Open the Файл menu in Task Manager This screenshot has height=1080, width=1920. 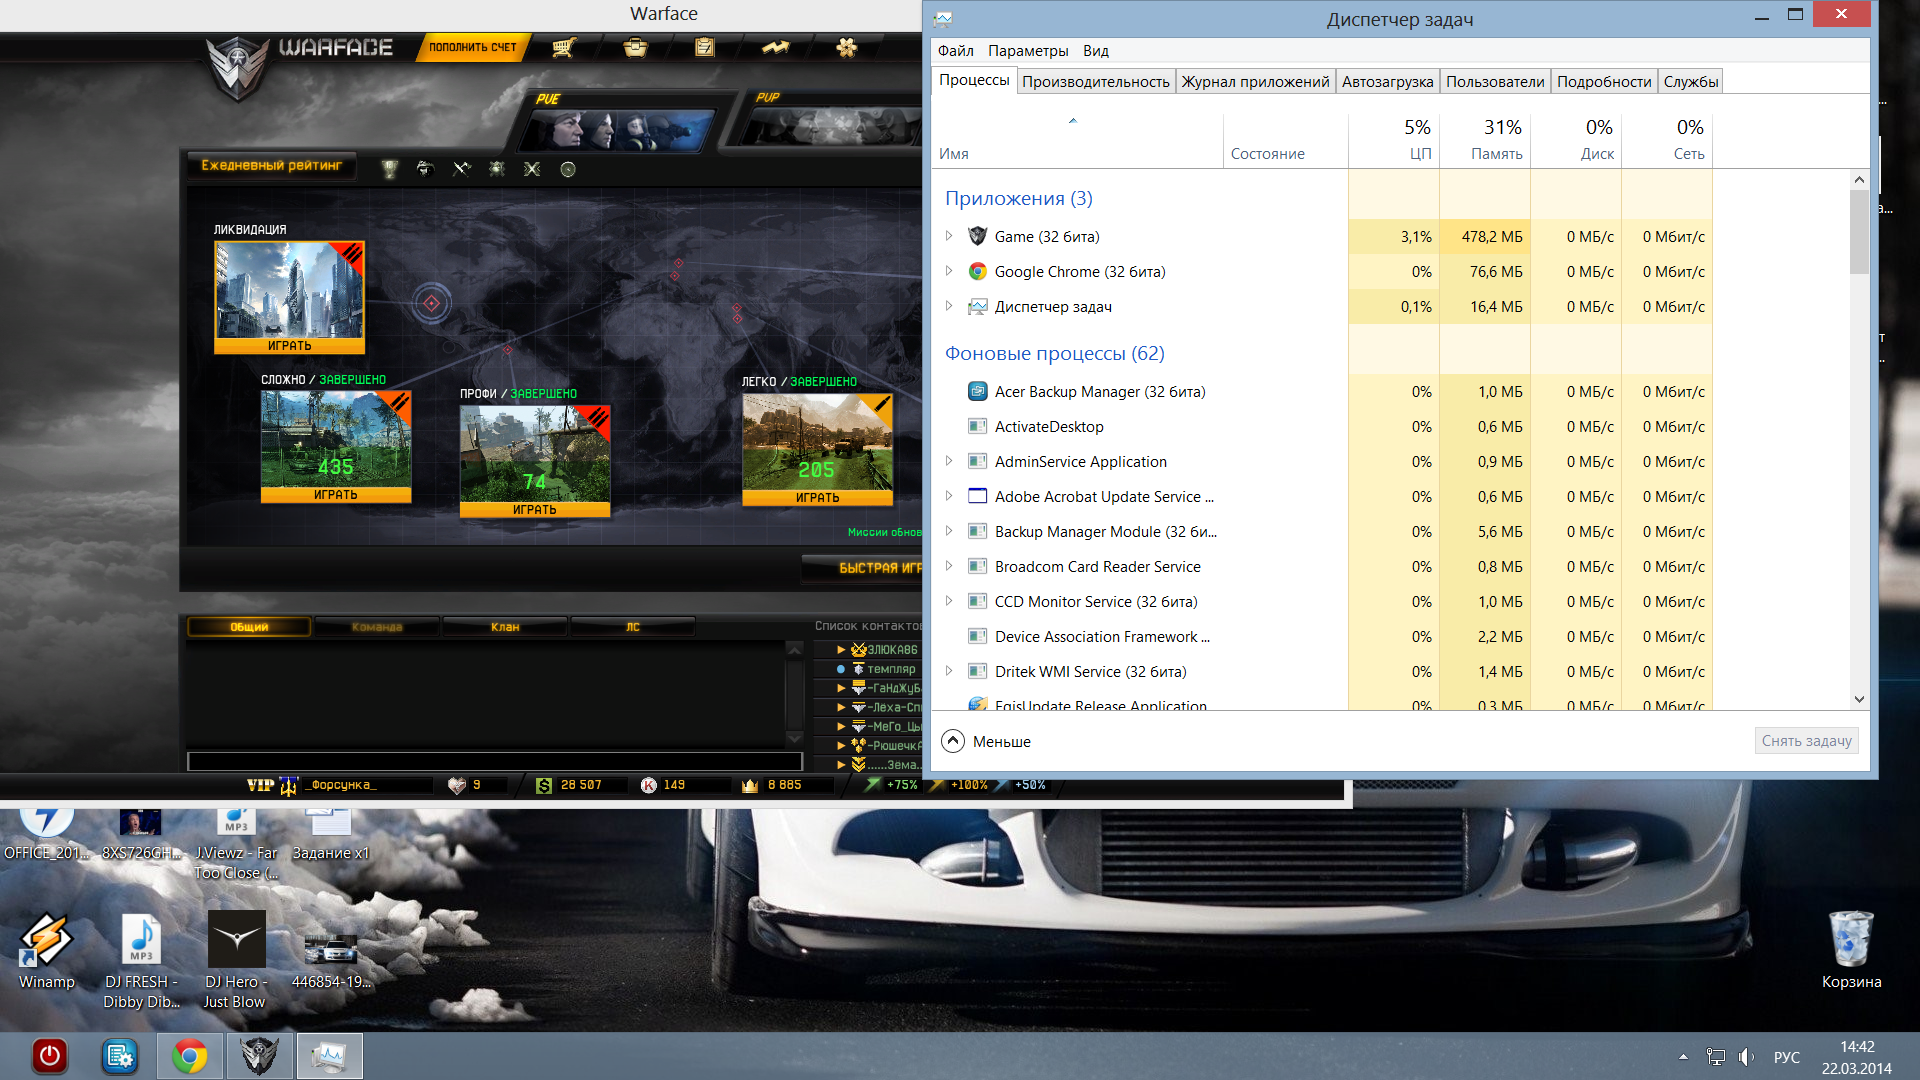(955, 51)
